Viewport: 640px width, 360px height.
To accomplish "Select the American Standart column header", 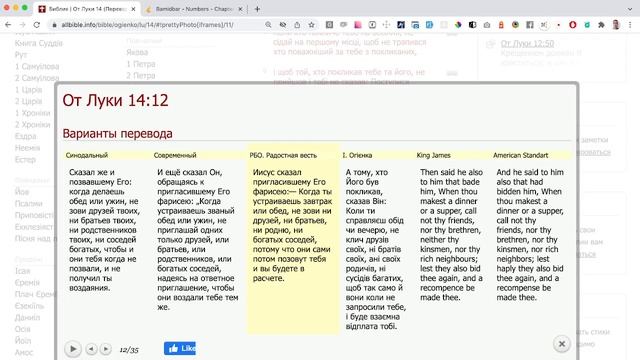I will 520,155.
